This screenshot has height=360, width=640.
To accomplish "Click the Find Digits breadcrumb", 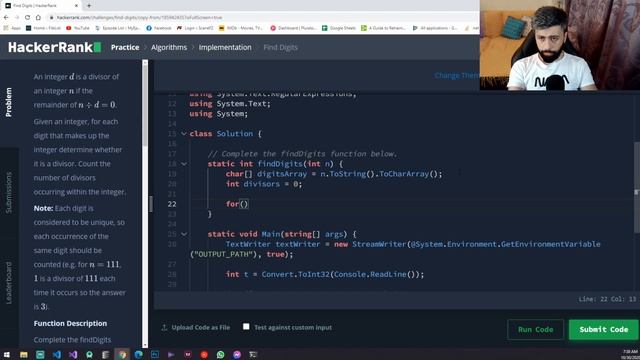I will click(280, 47).
